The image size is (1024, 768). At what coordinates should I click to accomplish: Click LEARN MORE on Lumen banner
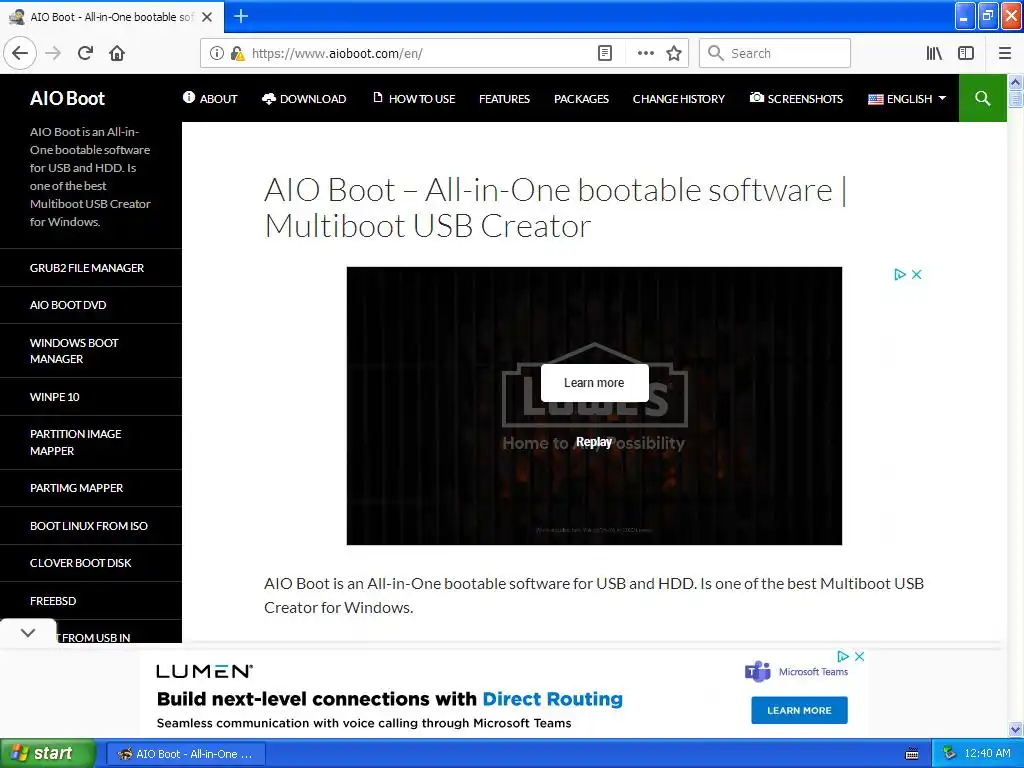pos(799,711)
